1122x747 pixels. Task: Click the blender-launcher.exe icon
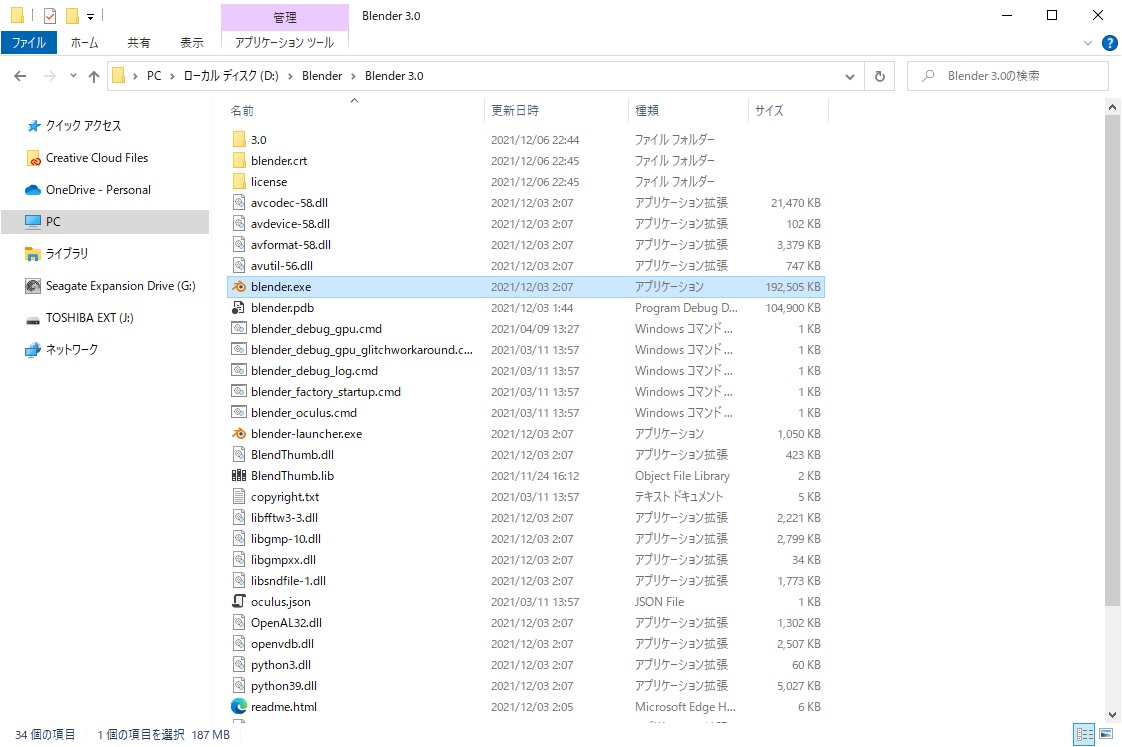click(x=239, y=434)
